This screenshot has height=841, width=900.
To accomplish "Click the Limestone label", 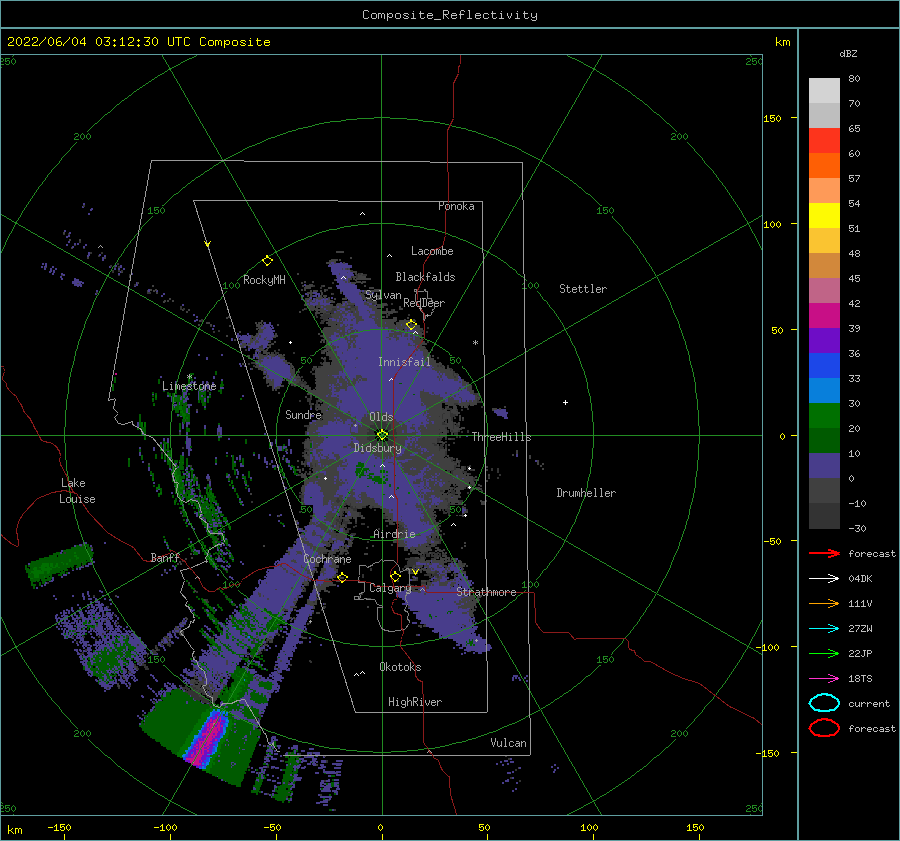I will click(x=189, y=386).
